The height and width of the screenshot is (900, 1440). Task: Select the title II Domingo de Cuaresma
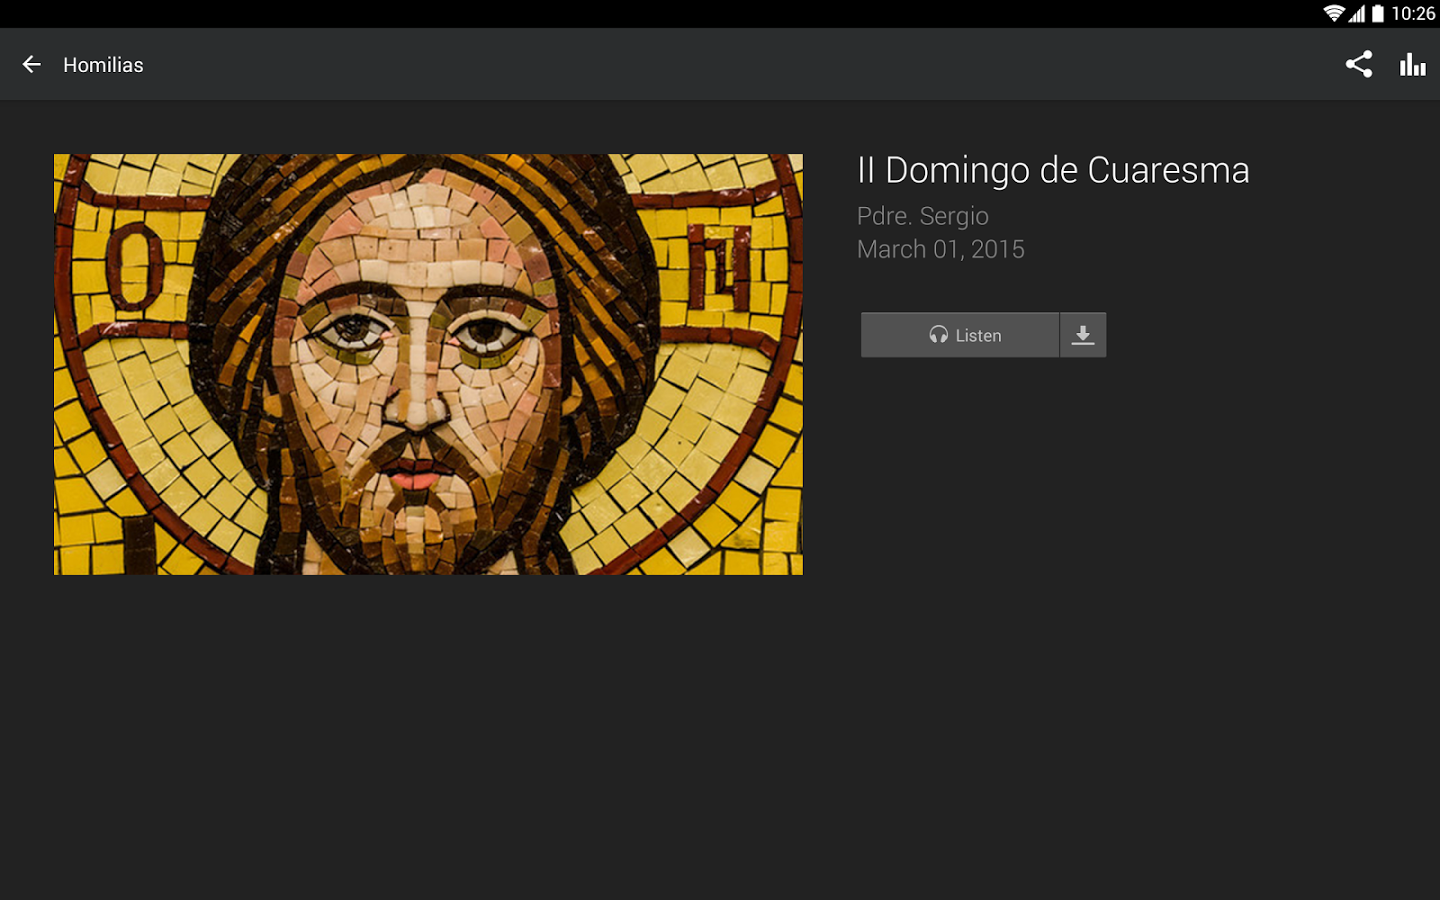pos(1053,170)
